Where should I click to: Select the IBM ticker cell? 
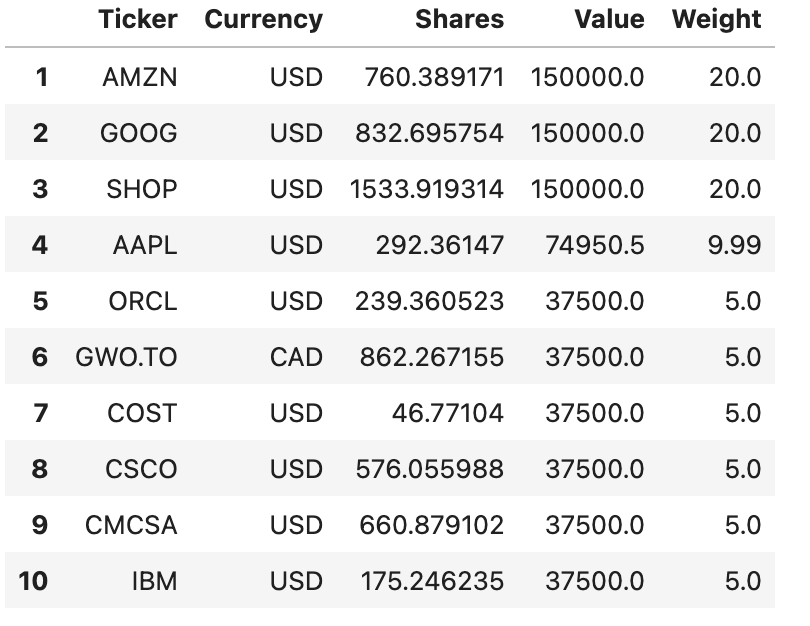point(154,581)
